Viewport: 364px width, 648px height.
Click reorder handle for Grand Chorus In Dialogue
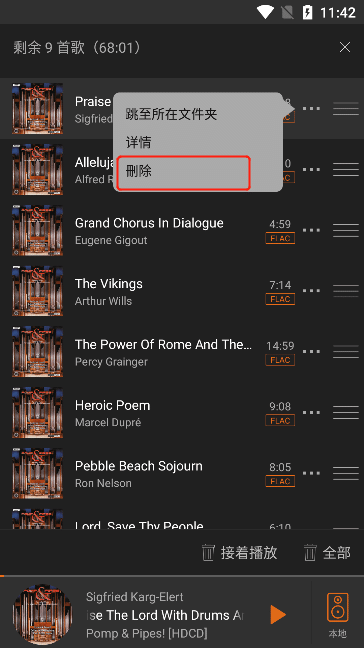346,230
